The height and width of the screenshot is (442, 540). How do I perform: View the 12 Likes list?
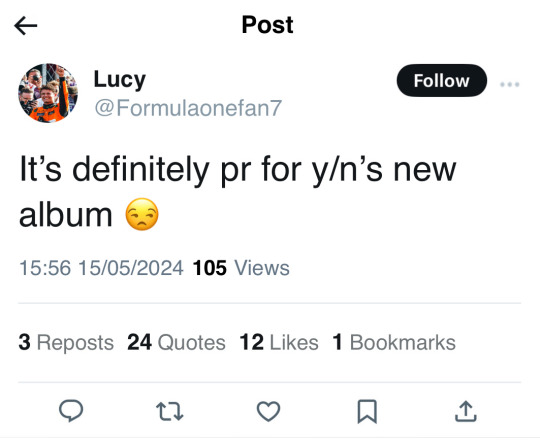[279, 342]
